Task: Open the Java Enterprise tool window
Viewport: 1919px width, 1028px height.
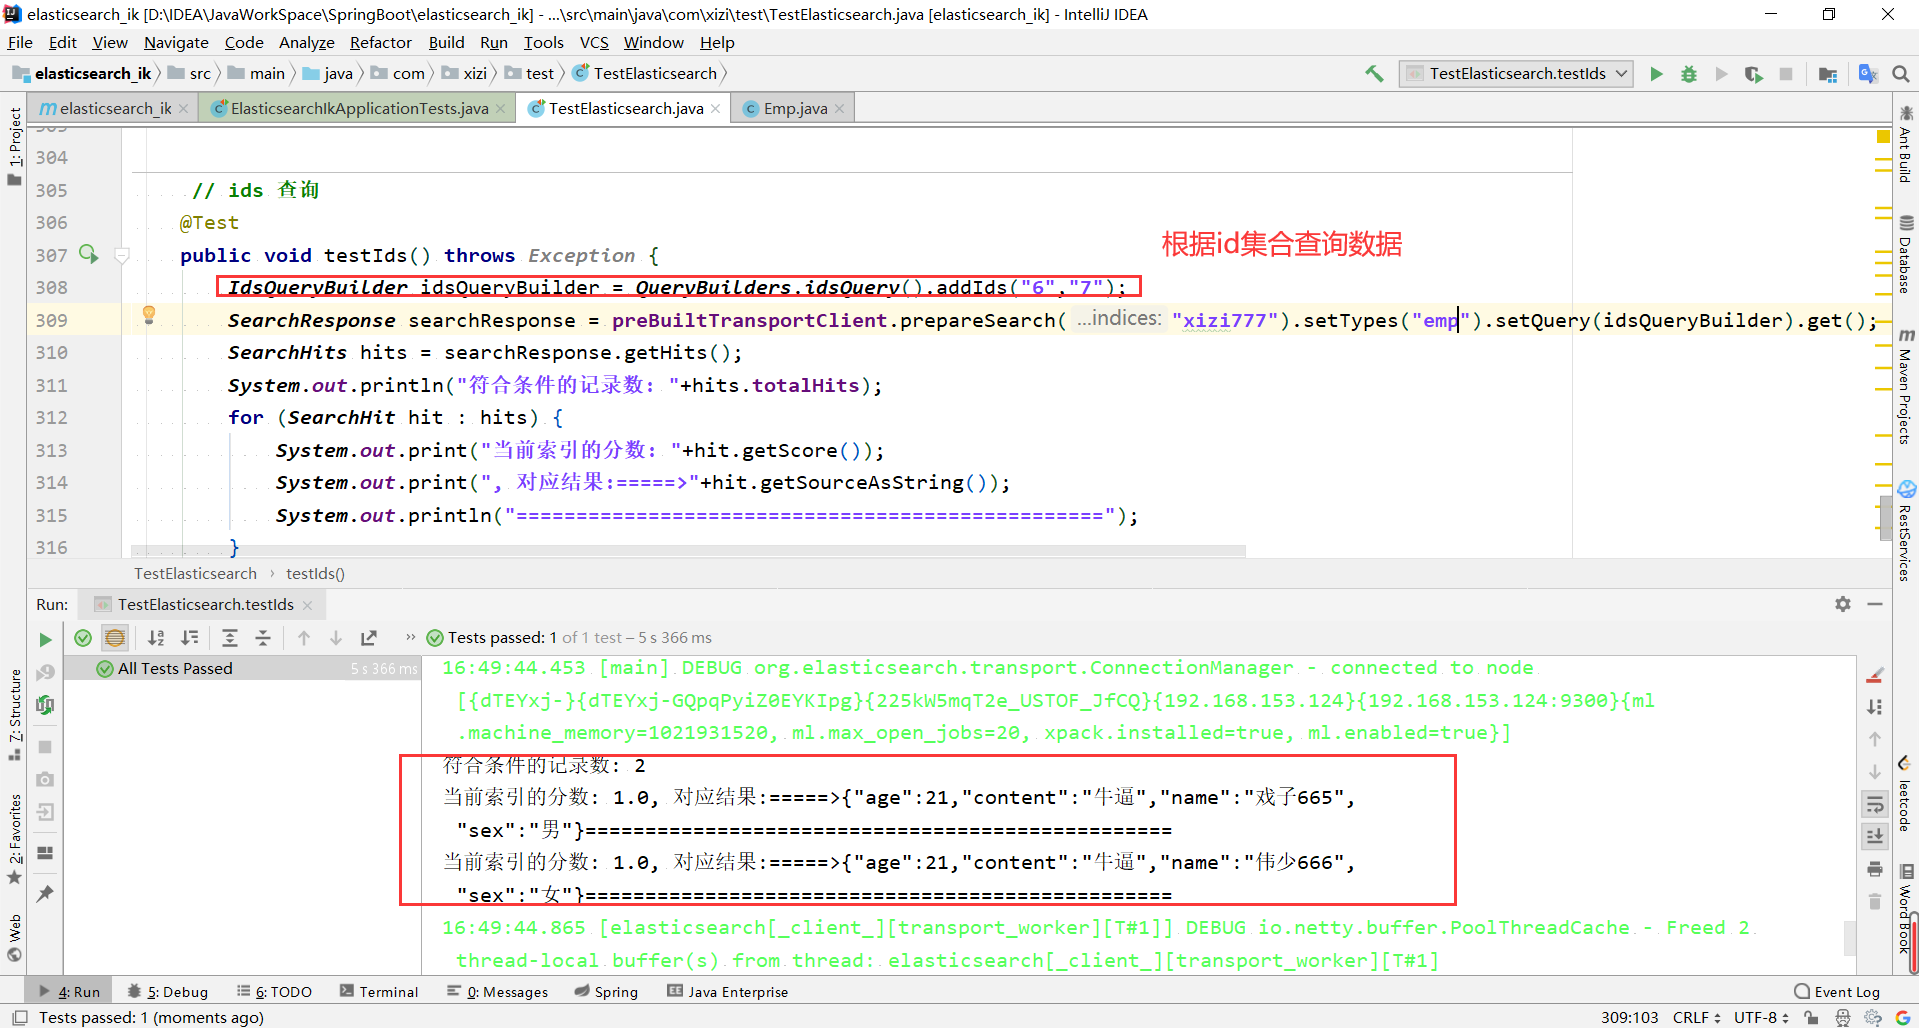Action: point(727,991)
